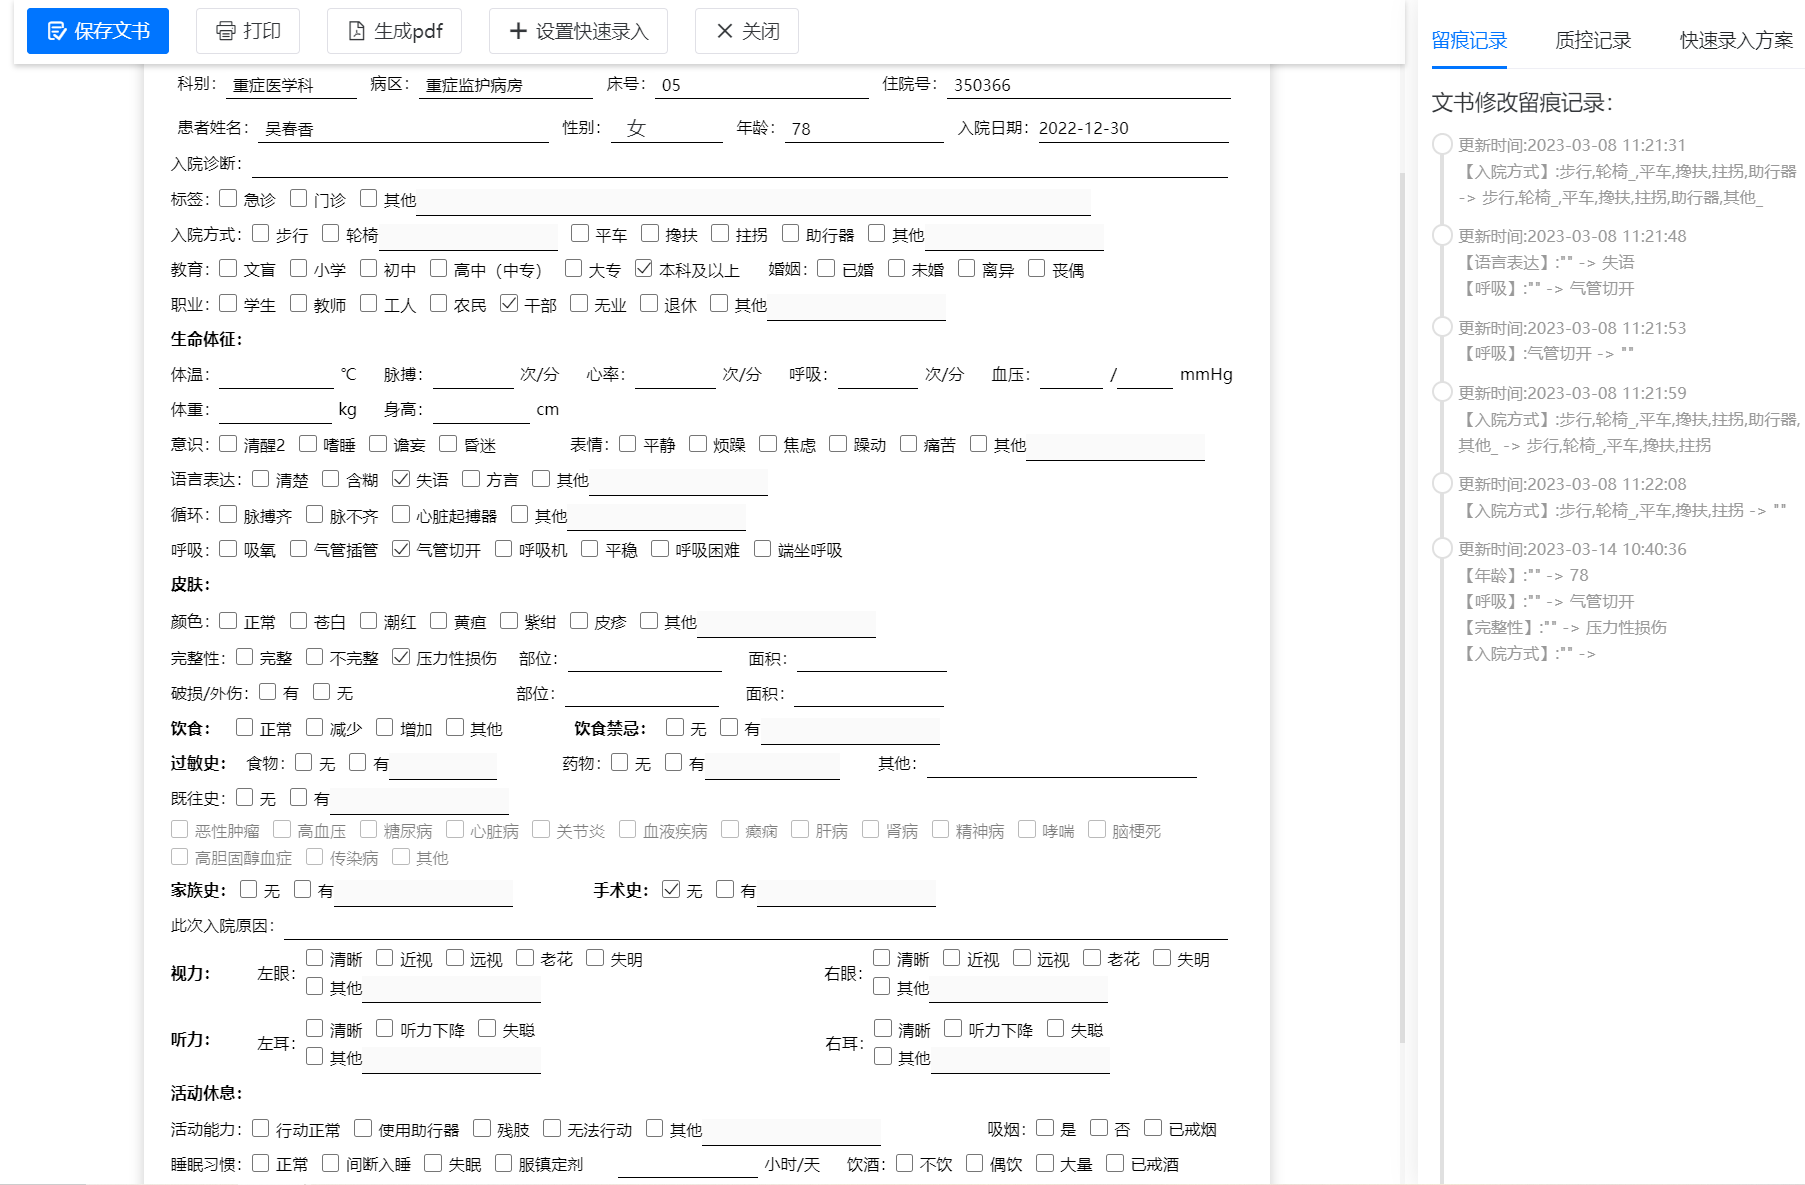Click the 心率 heart rate field
Image resolution: width=1805 pixels, height=1185 pixels.
(x=675, y=375)
